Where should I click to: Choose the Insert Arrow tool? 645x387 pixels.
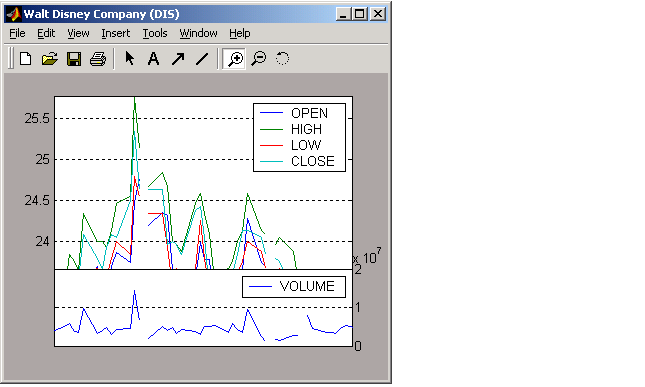click(x=178, y=58)
